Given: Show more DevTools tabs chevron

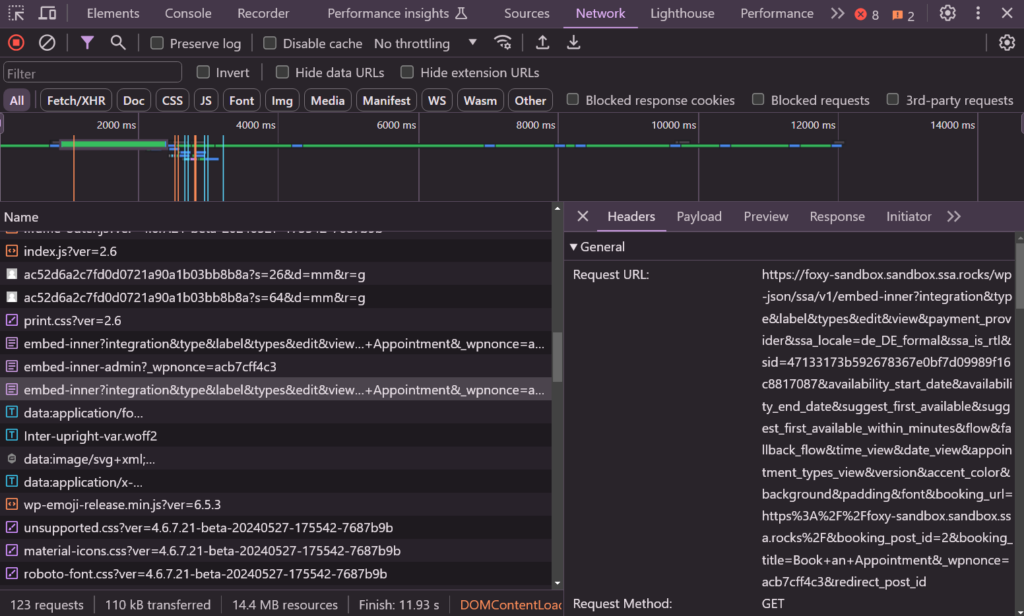Looking at the screenshot, I should click(837, 13).
